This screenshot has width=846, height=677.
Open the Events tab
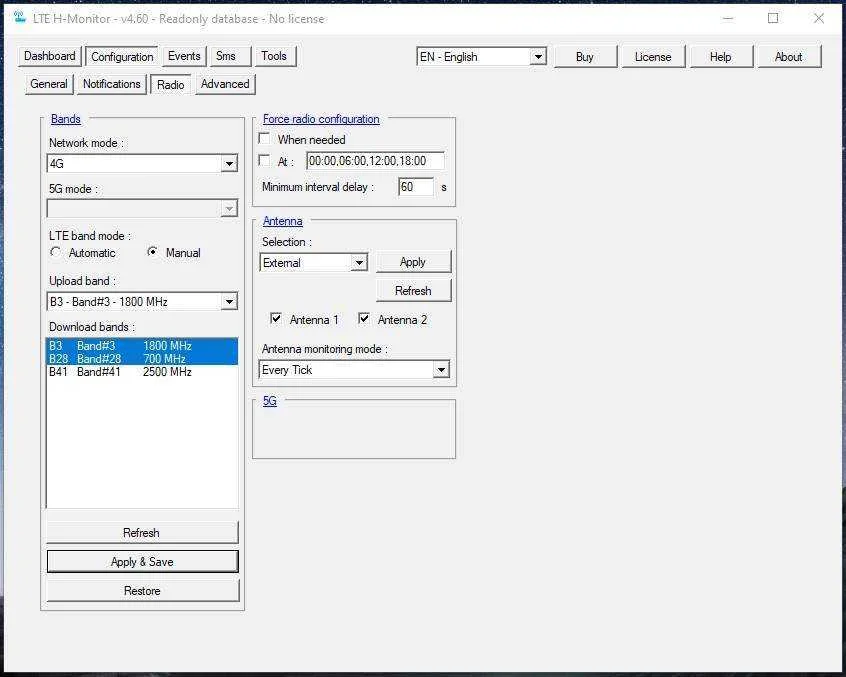point(184,56)
